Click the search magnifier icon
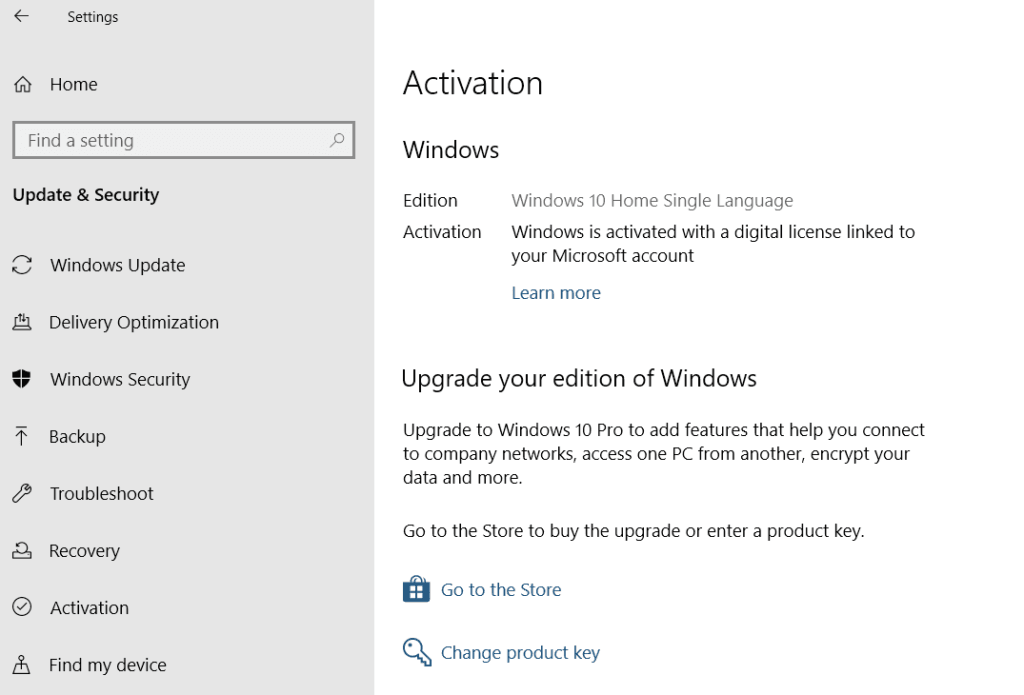 (x=337, y=140)
